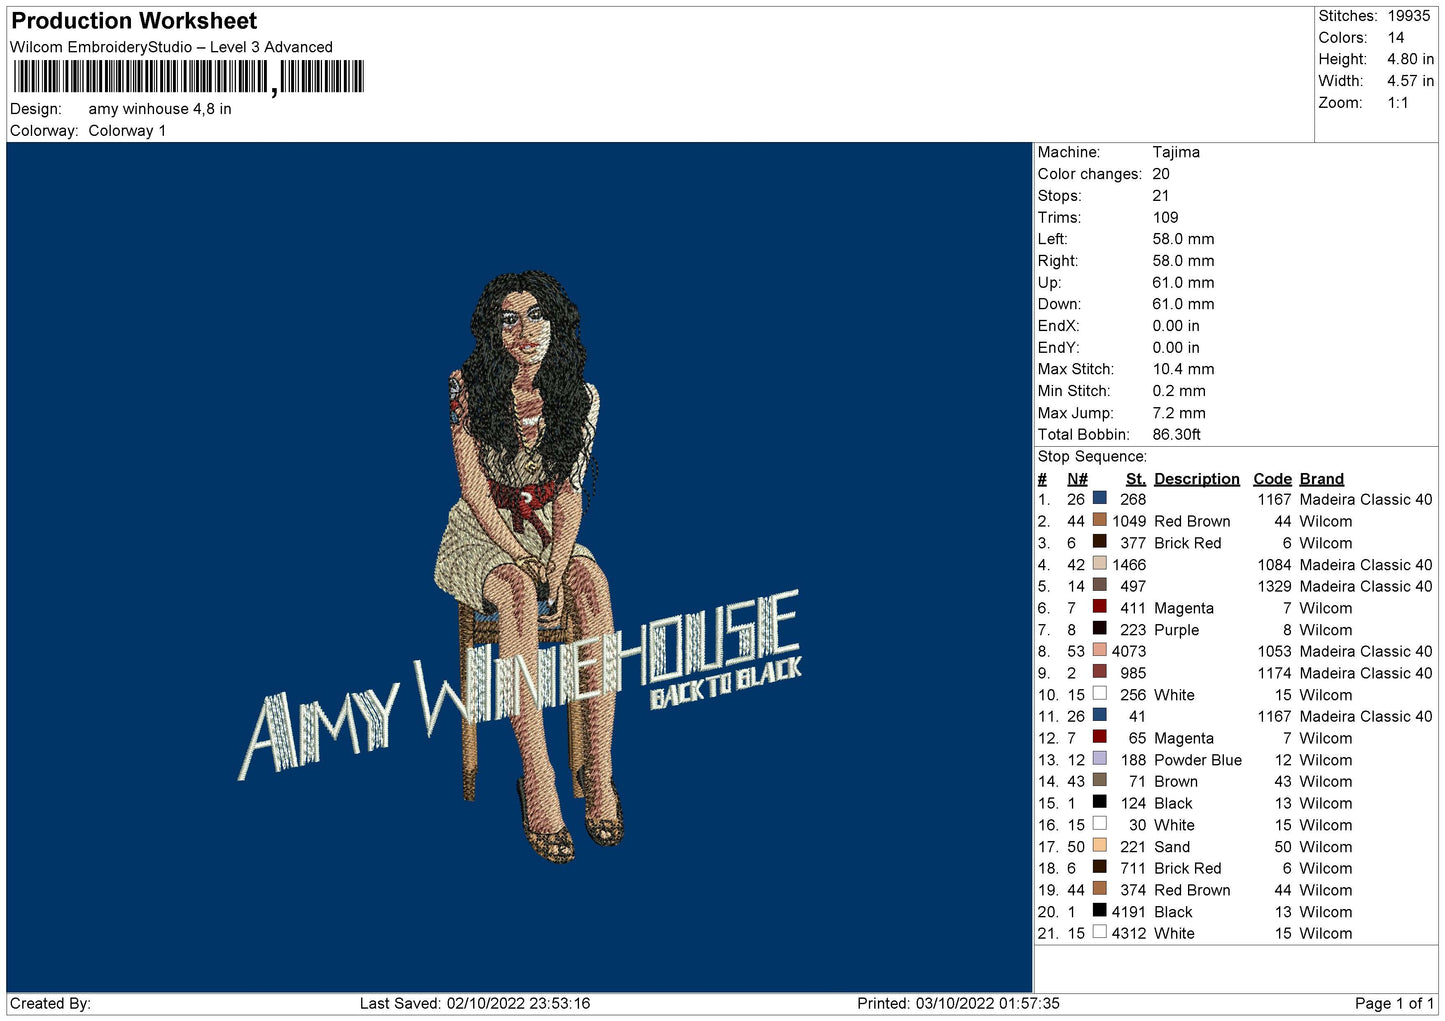Click the Machine value Tajima
This screenshot has width=1445, height=1021.
tap(1176, 152)
